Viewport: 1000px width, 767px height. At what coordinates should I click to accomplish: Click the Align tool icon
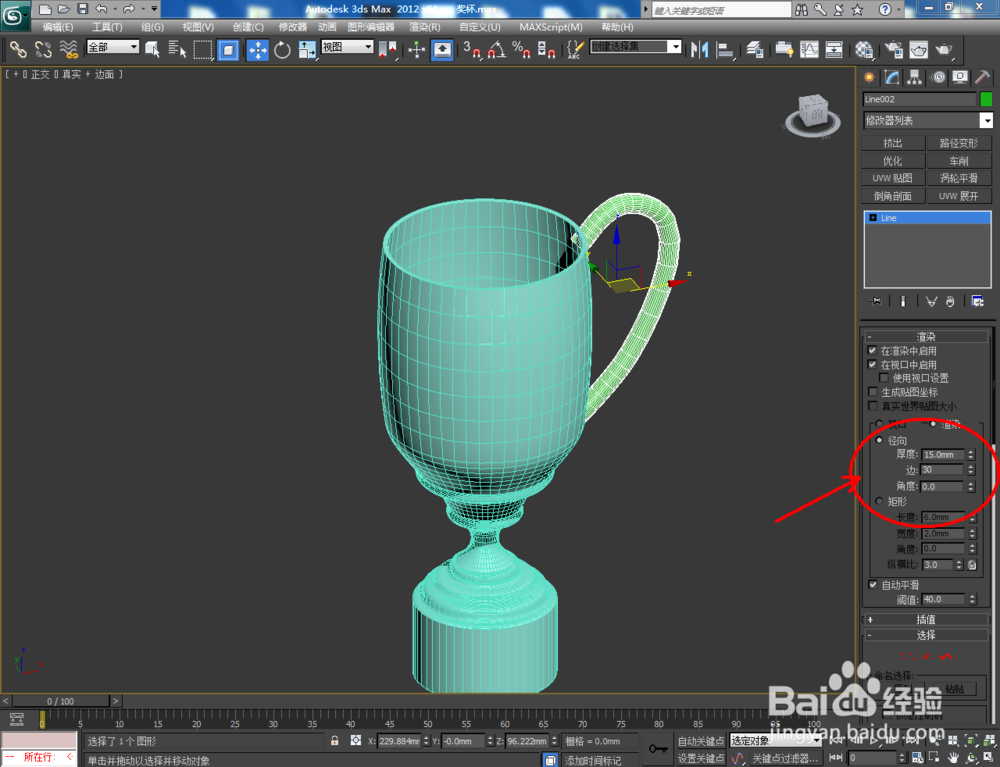tap(725, 49)
